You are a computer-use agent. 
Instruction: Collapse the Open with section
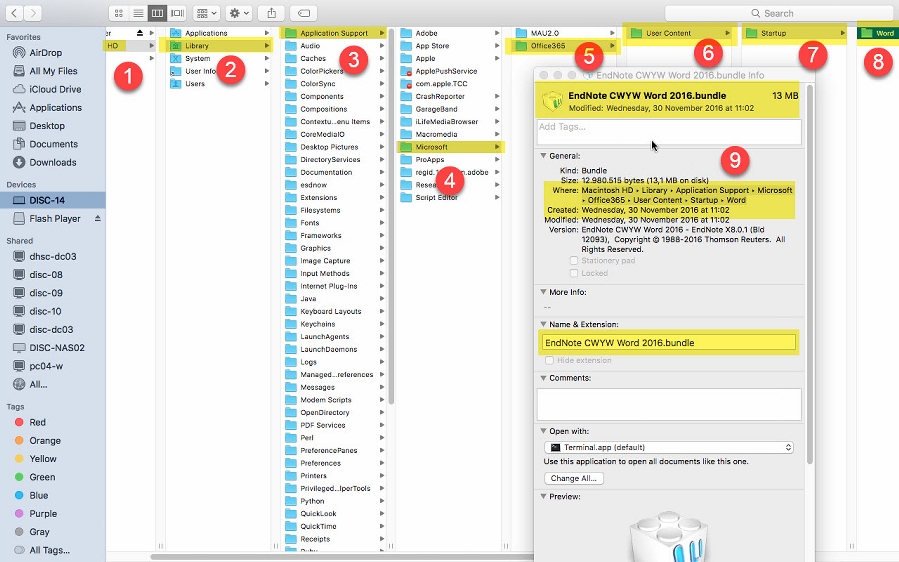(543, 431)
